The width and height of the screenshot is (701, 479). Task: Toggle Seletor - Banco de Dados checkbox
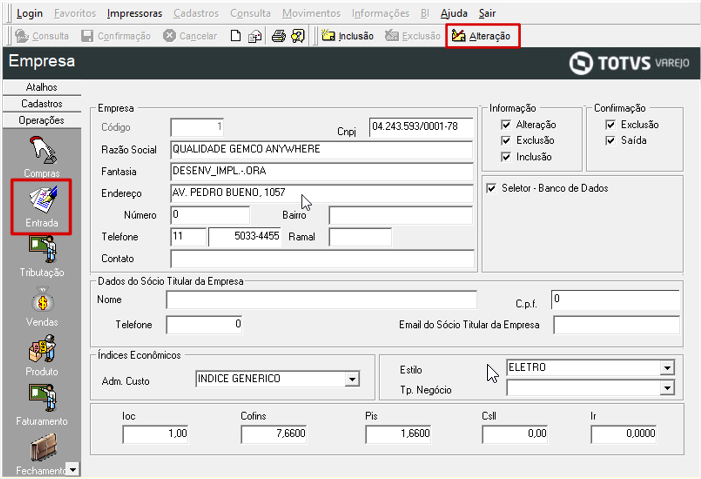pyautogui.click(x=491, y=188)
